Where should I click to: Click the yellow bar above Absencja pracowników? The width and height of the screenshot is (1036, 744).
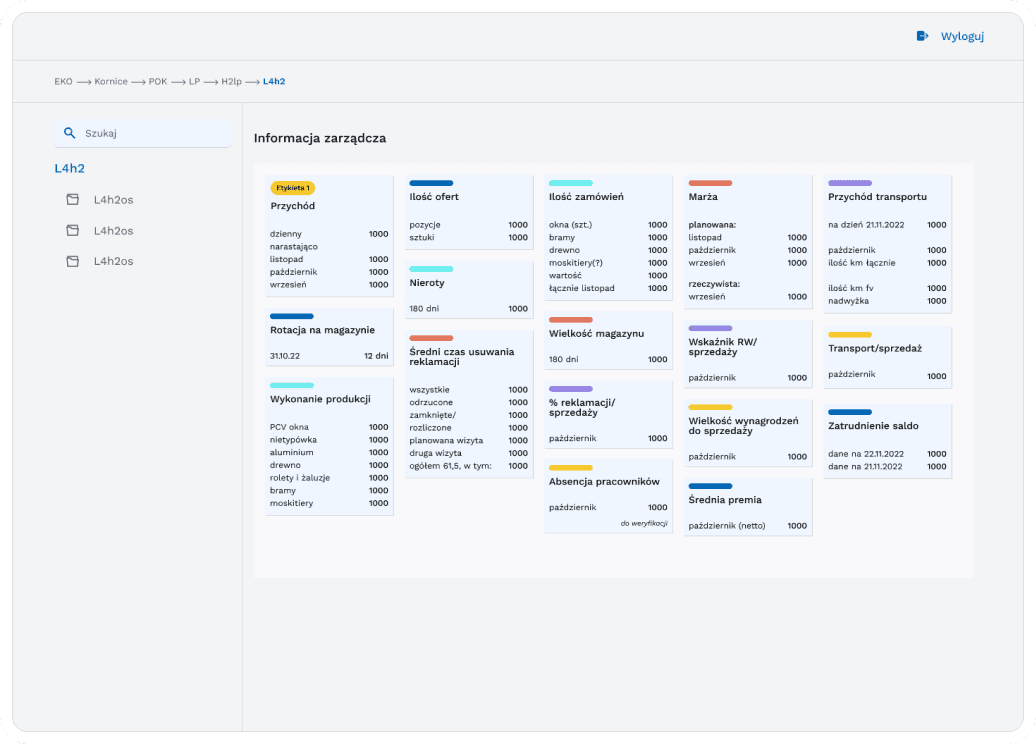(571, 468)
